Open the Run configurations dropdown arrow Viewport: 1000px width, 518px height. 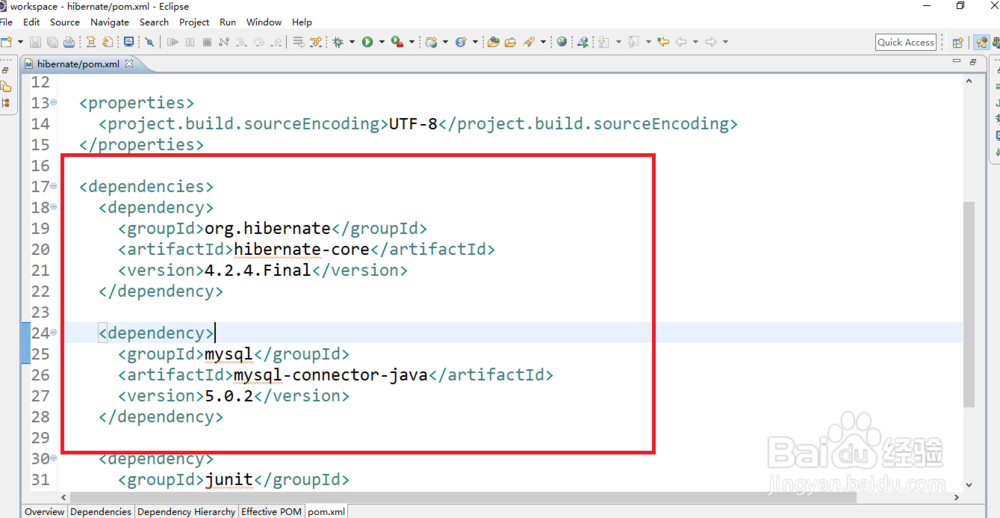[x=381, y=42]
